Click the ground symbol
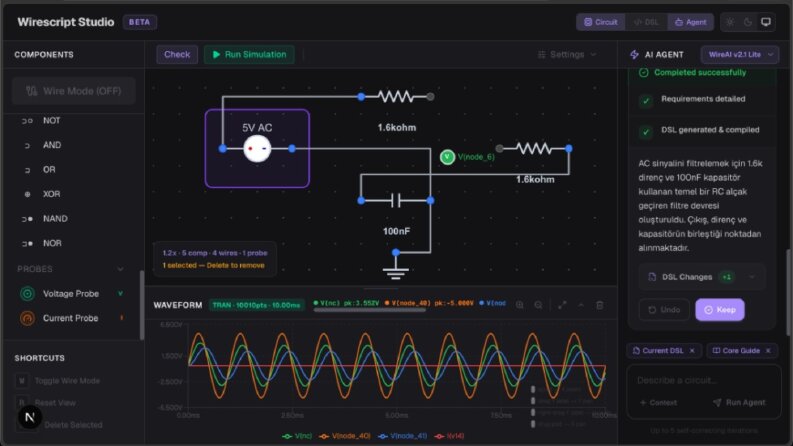This screenshot has height=446, width=793. 395,272
